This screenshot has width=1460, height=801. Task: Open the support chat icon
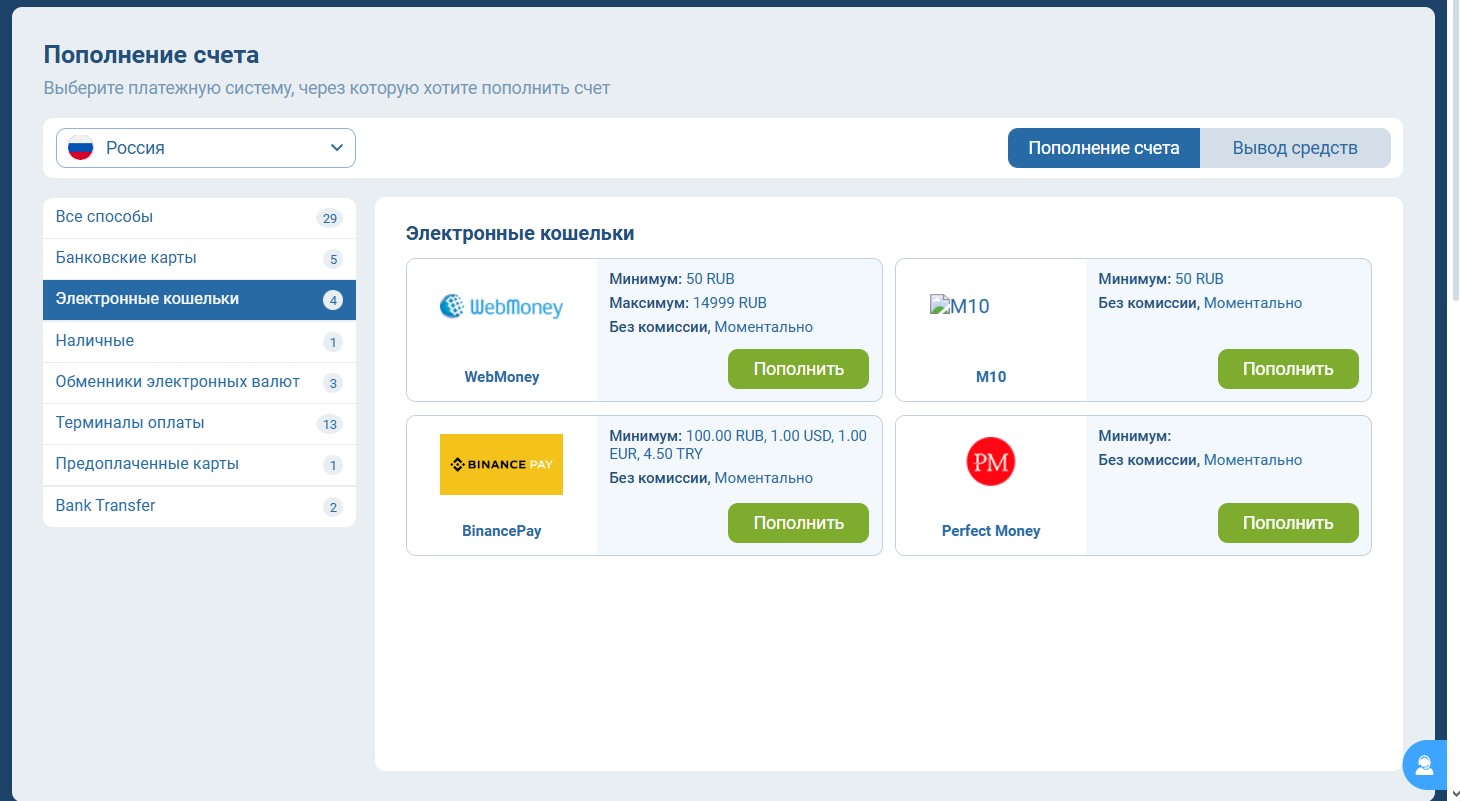coord(1425,766)
